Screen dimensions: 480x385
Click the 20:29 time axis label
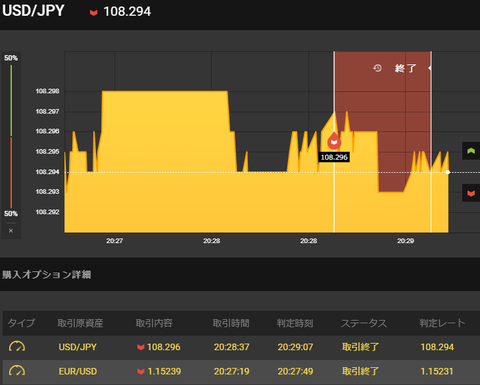[405, 241]
